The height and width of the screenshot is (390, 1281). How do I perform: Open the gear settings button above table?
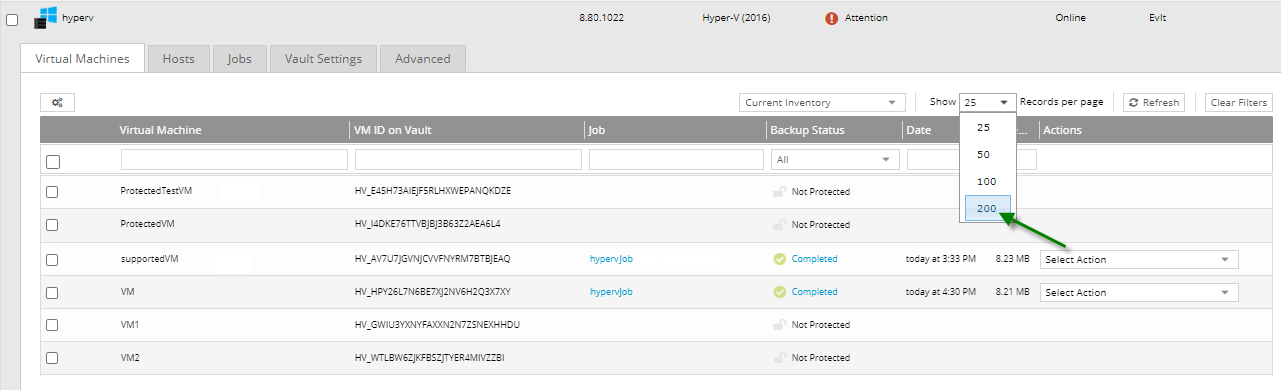pos(57,102)
